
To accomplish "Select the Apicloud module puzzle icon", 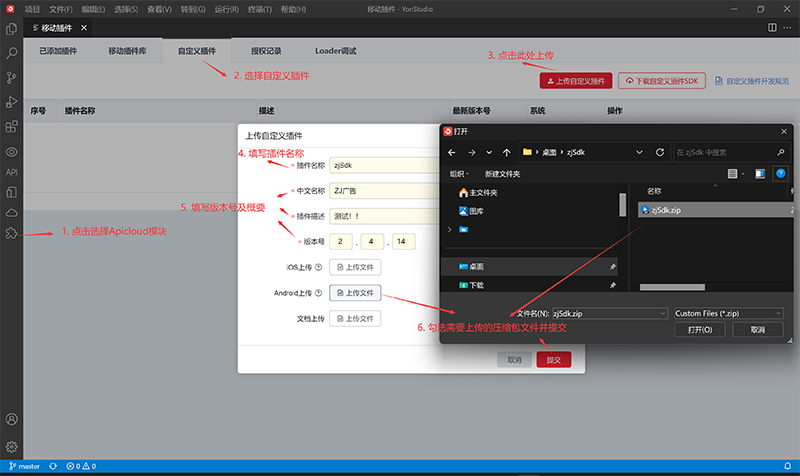I will pyautogui.click(x=11, y=233).
